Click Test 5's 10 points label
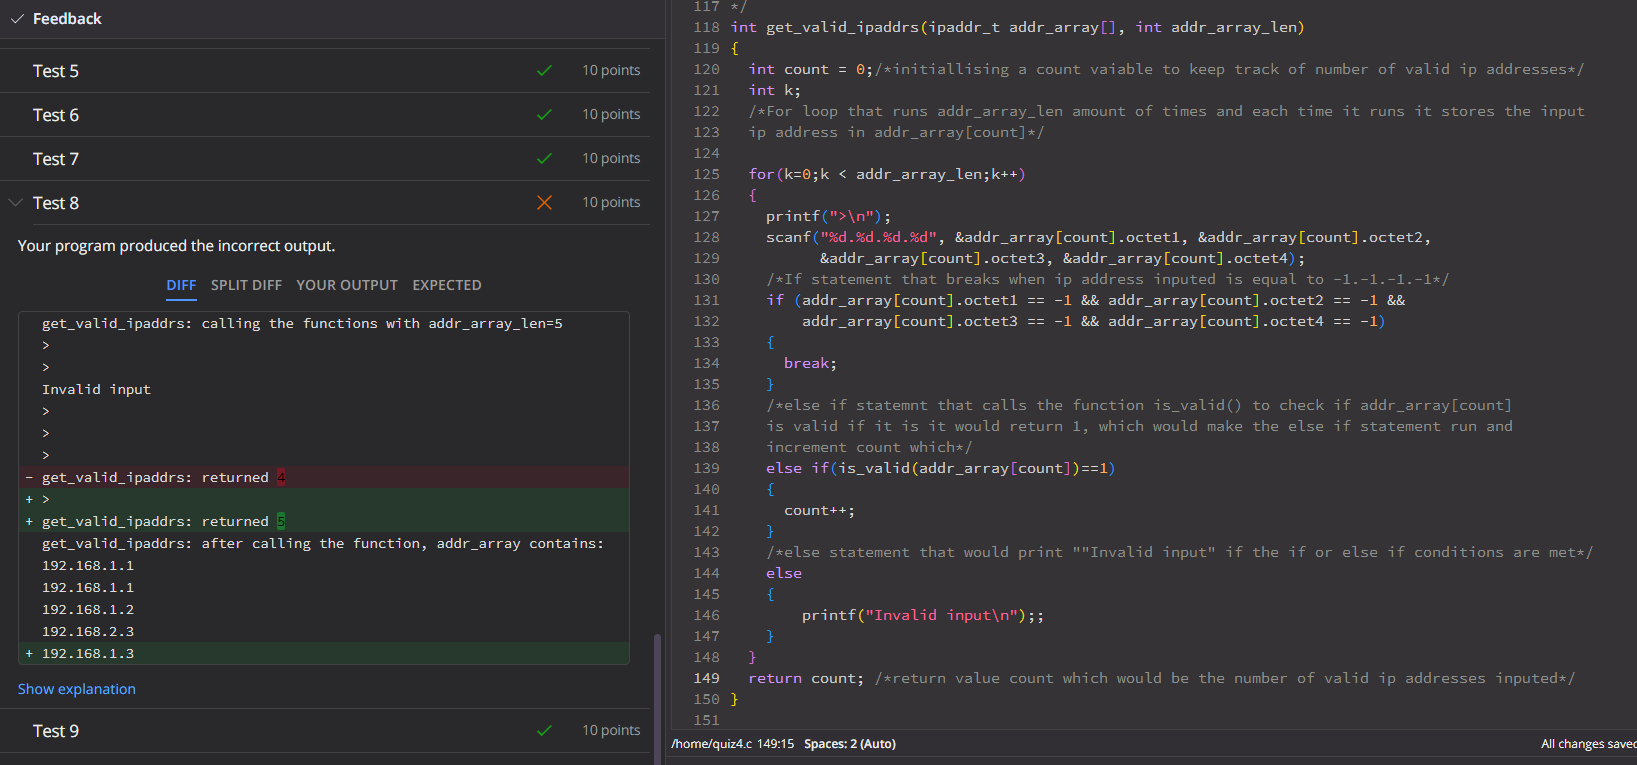This screenshot has width=1637, height=765. tap(611, 70)
